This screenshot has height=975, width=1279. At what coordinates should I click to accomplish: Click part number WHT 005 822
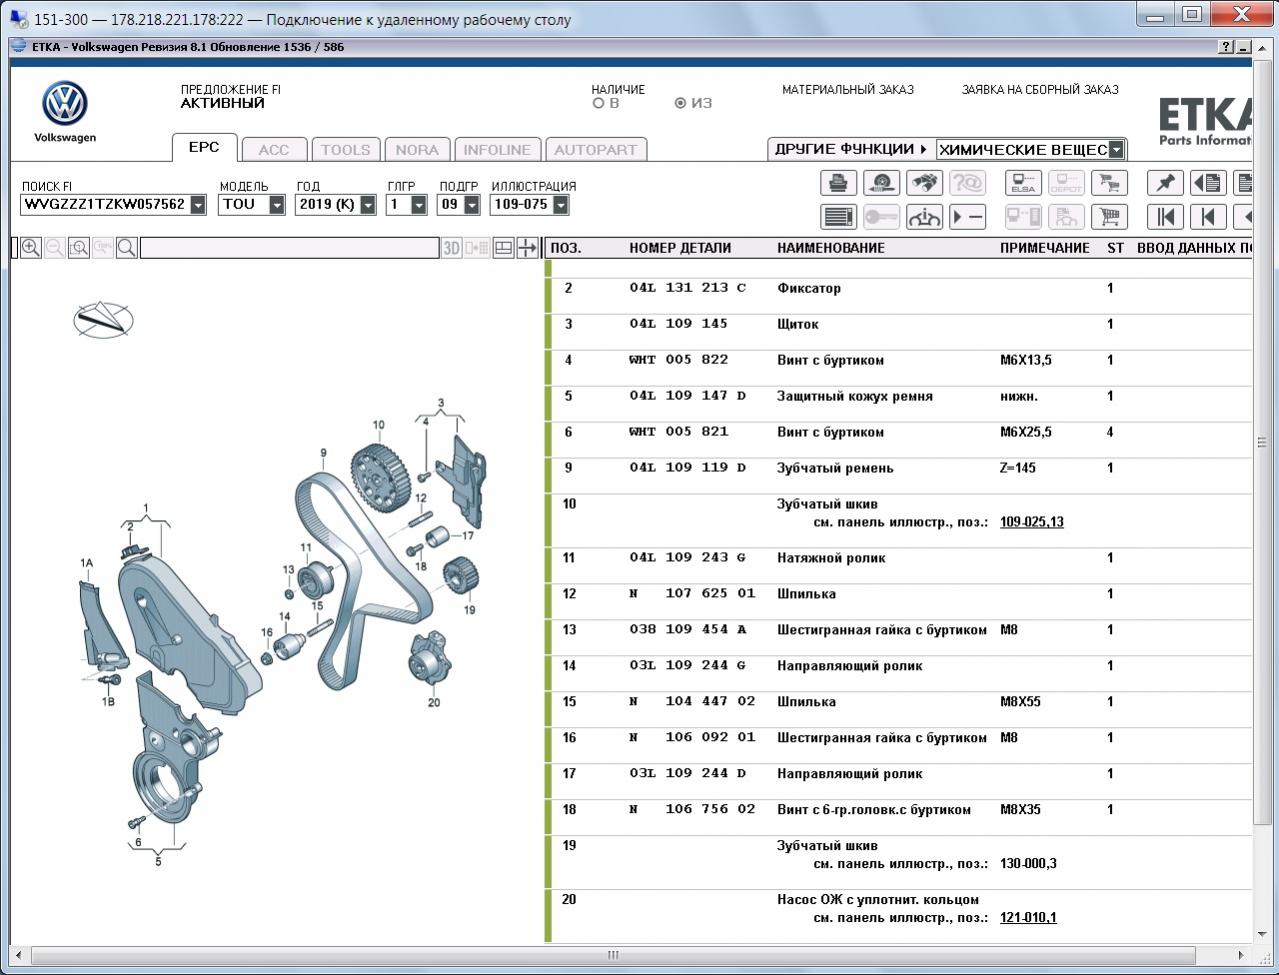(x=678, y=360)
